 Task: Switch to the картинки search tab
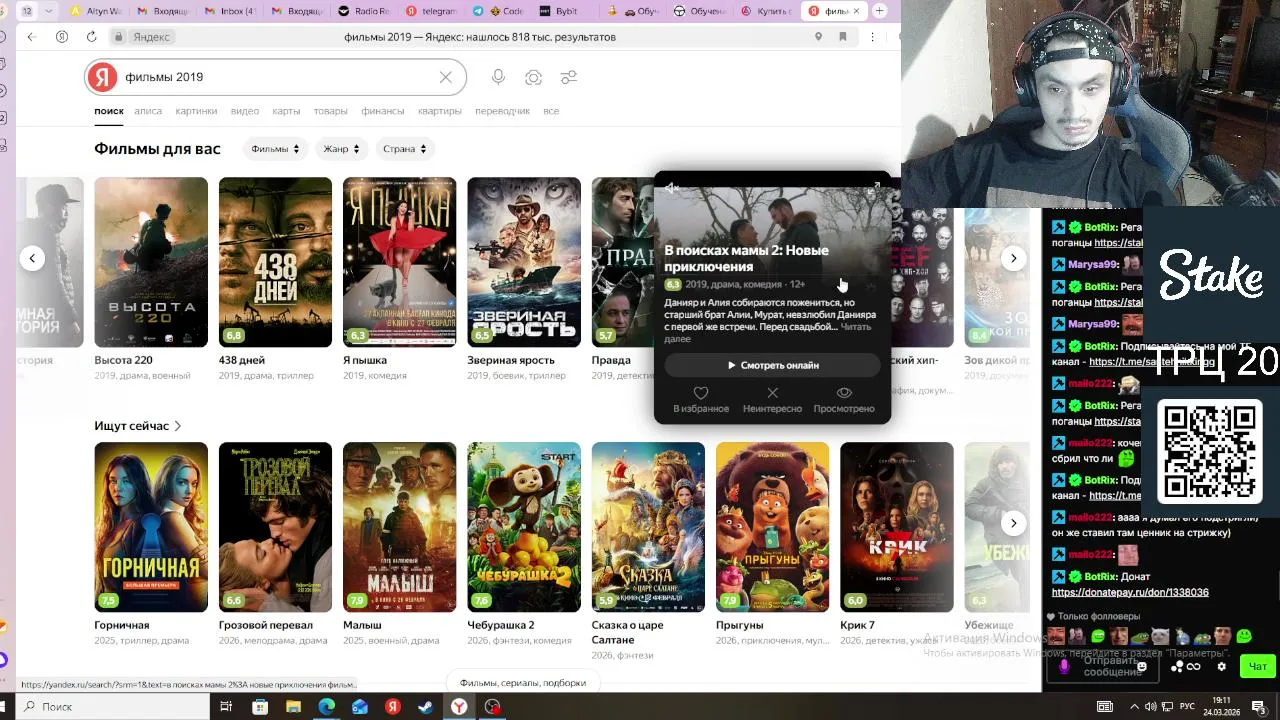(x=196, y=111)
